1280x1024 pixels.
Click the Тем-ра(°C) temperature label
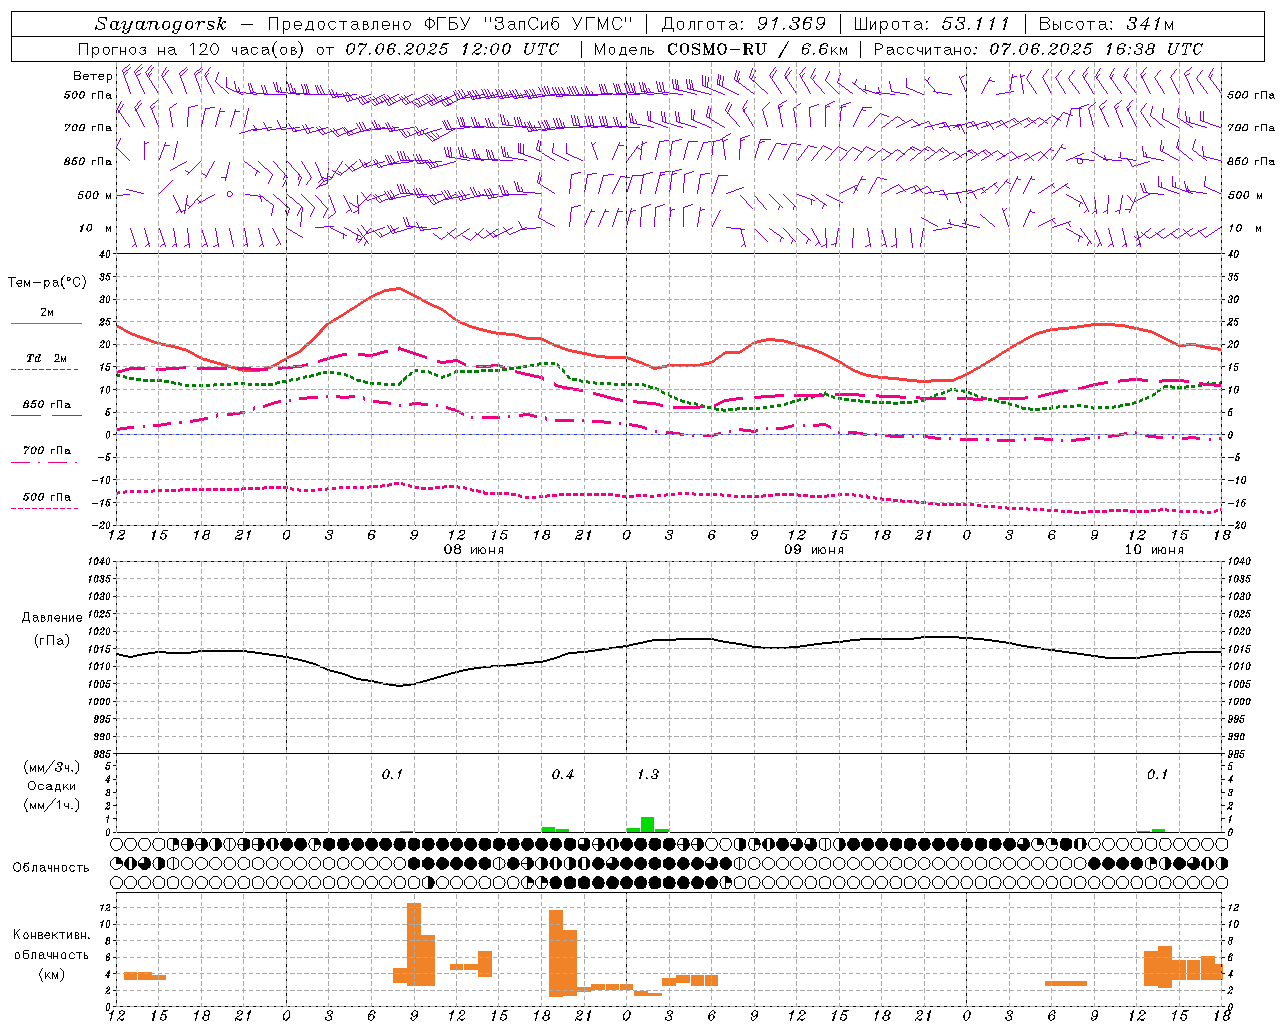click(x=47, y=283)
